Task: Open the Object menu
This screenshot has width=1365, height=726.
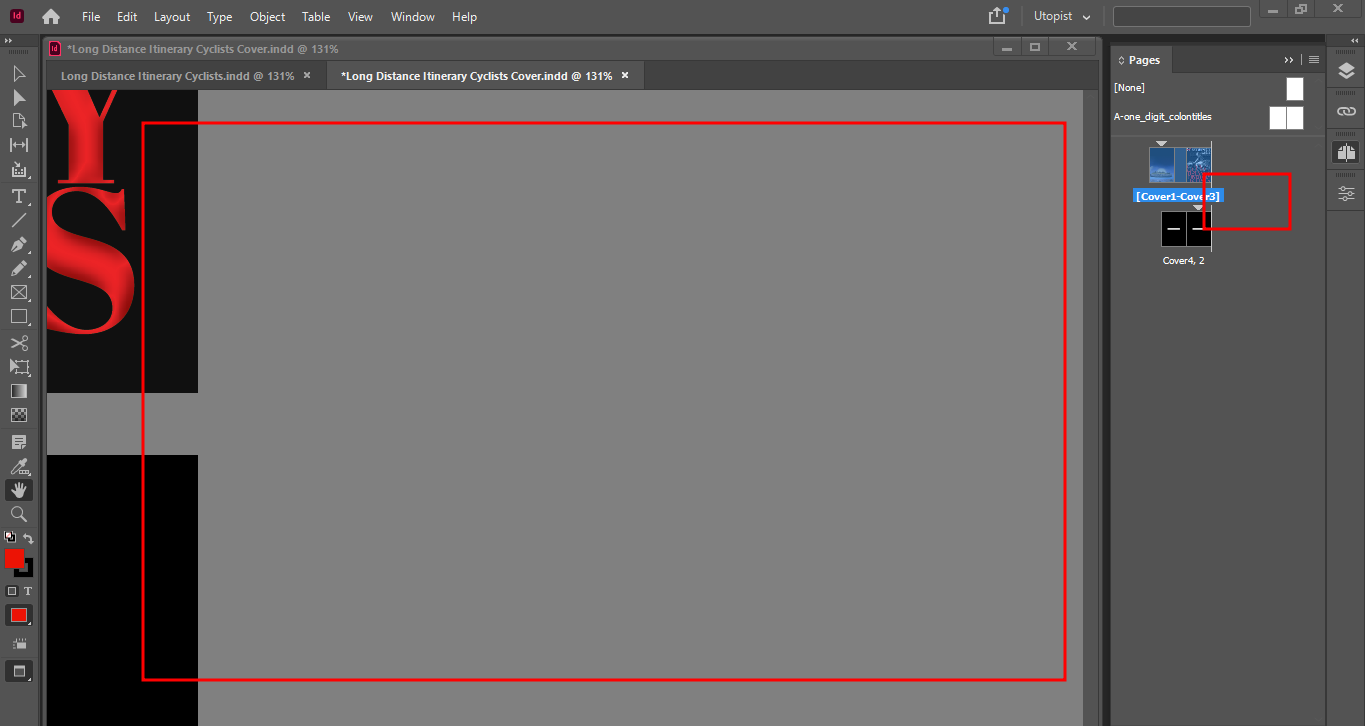Action: point(267,16)
